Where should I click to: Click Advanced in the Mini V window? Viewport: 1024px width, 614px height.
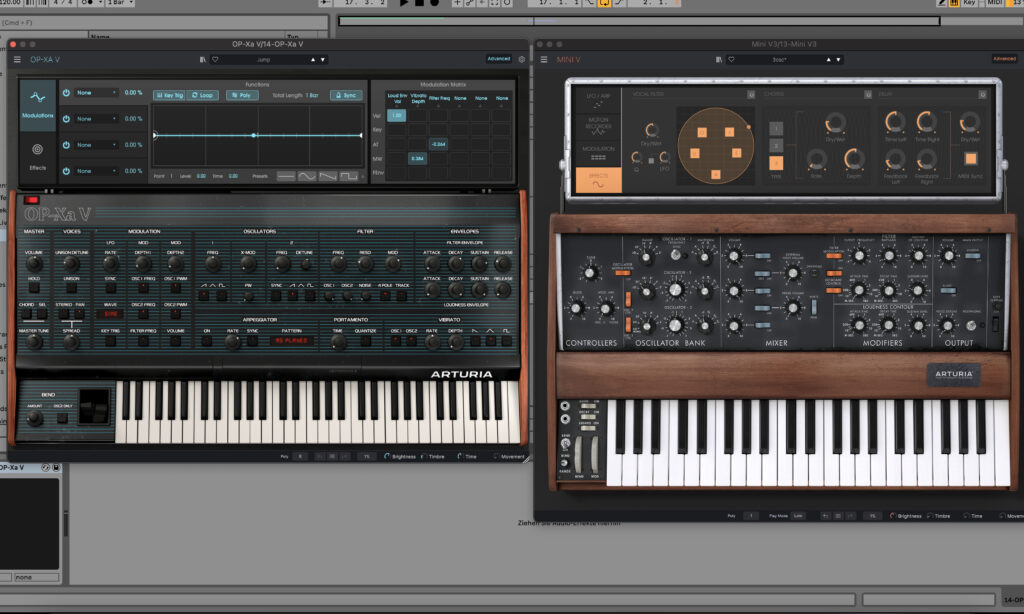1004,59
